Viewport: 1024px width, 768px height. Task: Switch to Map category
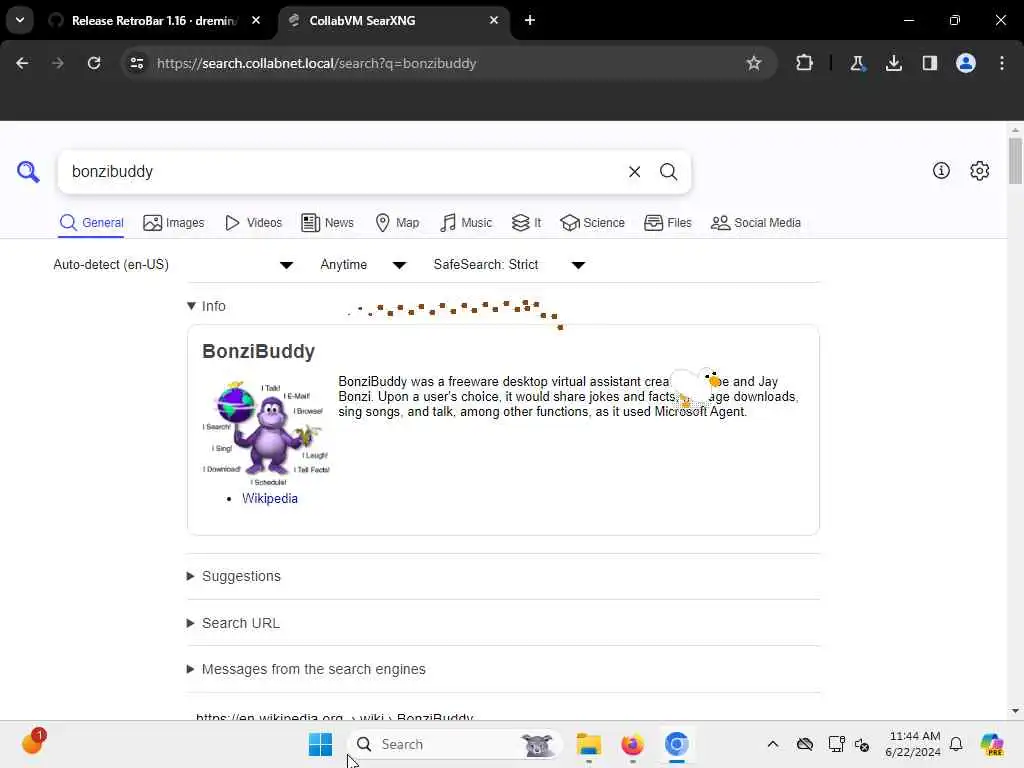pos(397,223)
